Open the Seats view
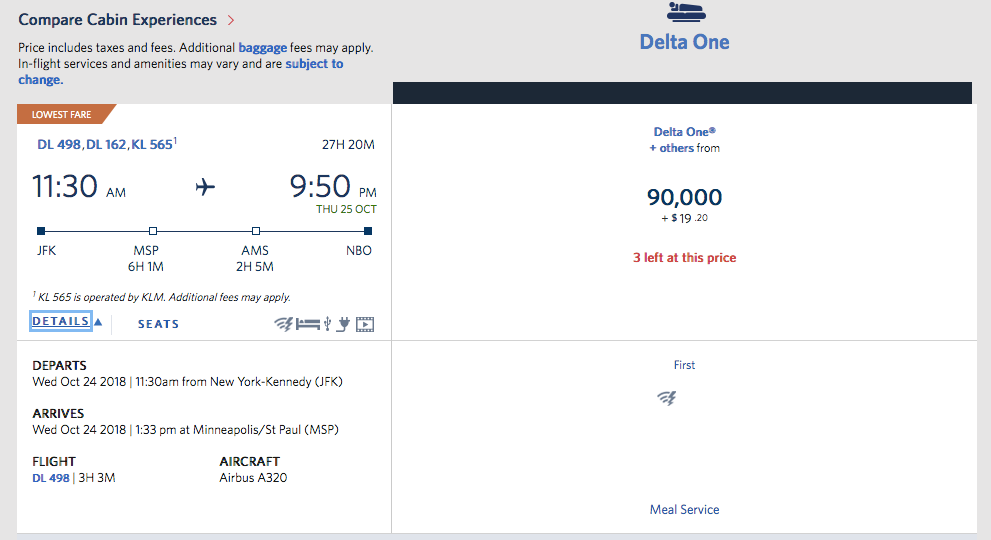The height and width of the screenshot is (540, 991). [x=158, y=324]
